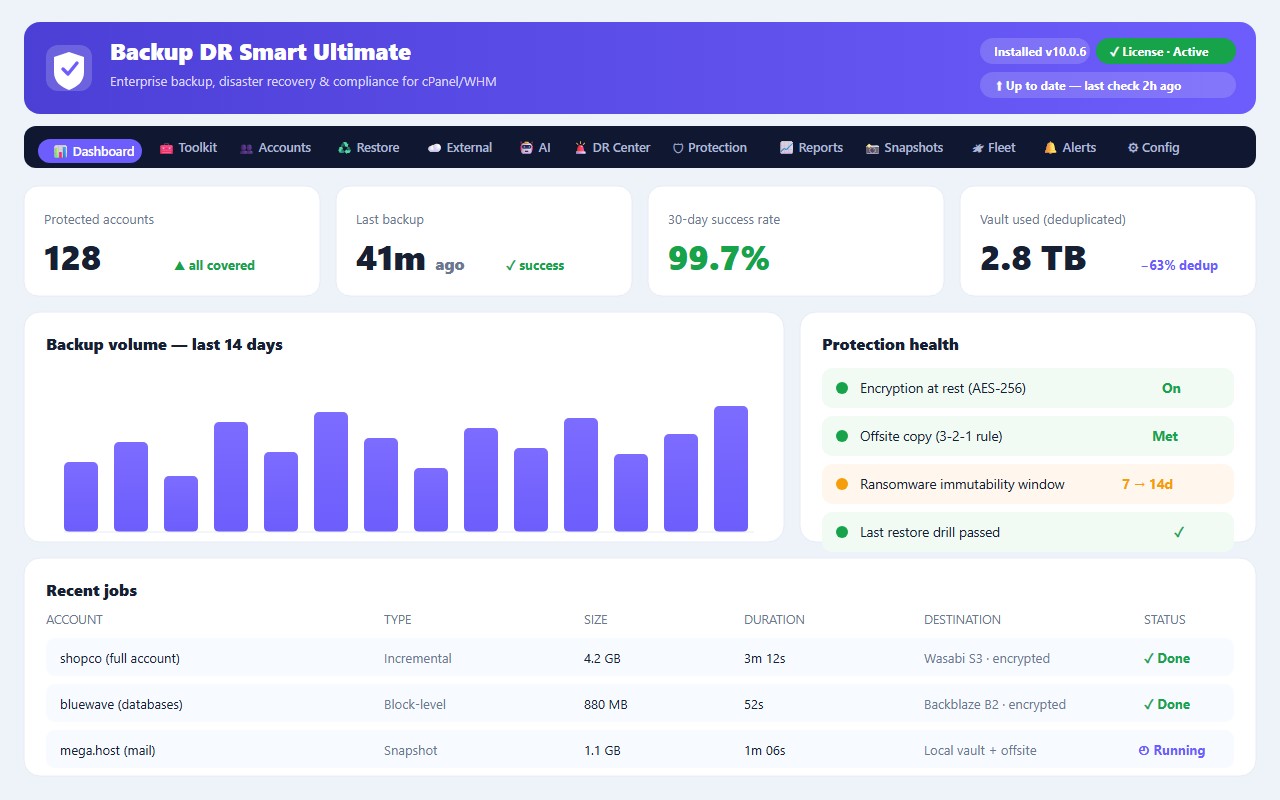Click the siren icon beside DR Center
This screenshot has width=1280, height=800.
tap(580, 148)
